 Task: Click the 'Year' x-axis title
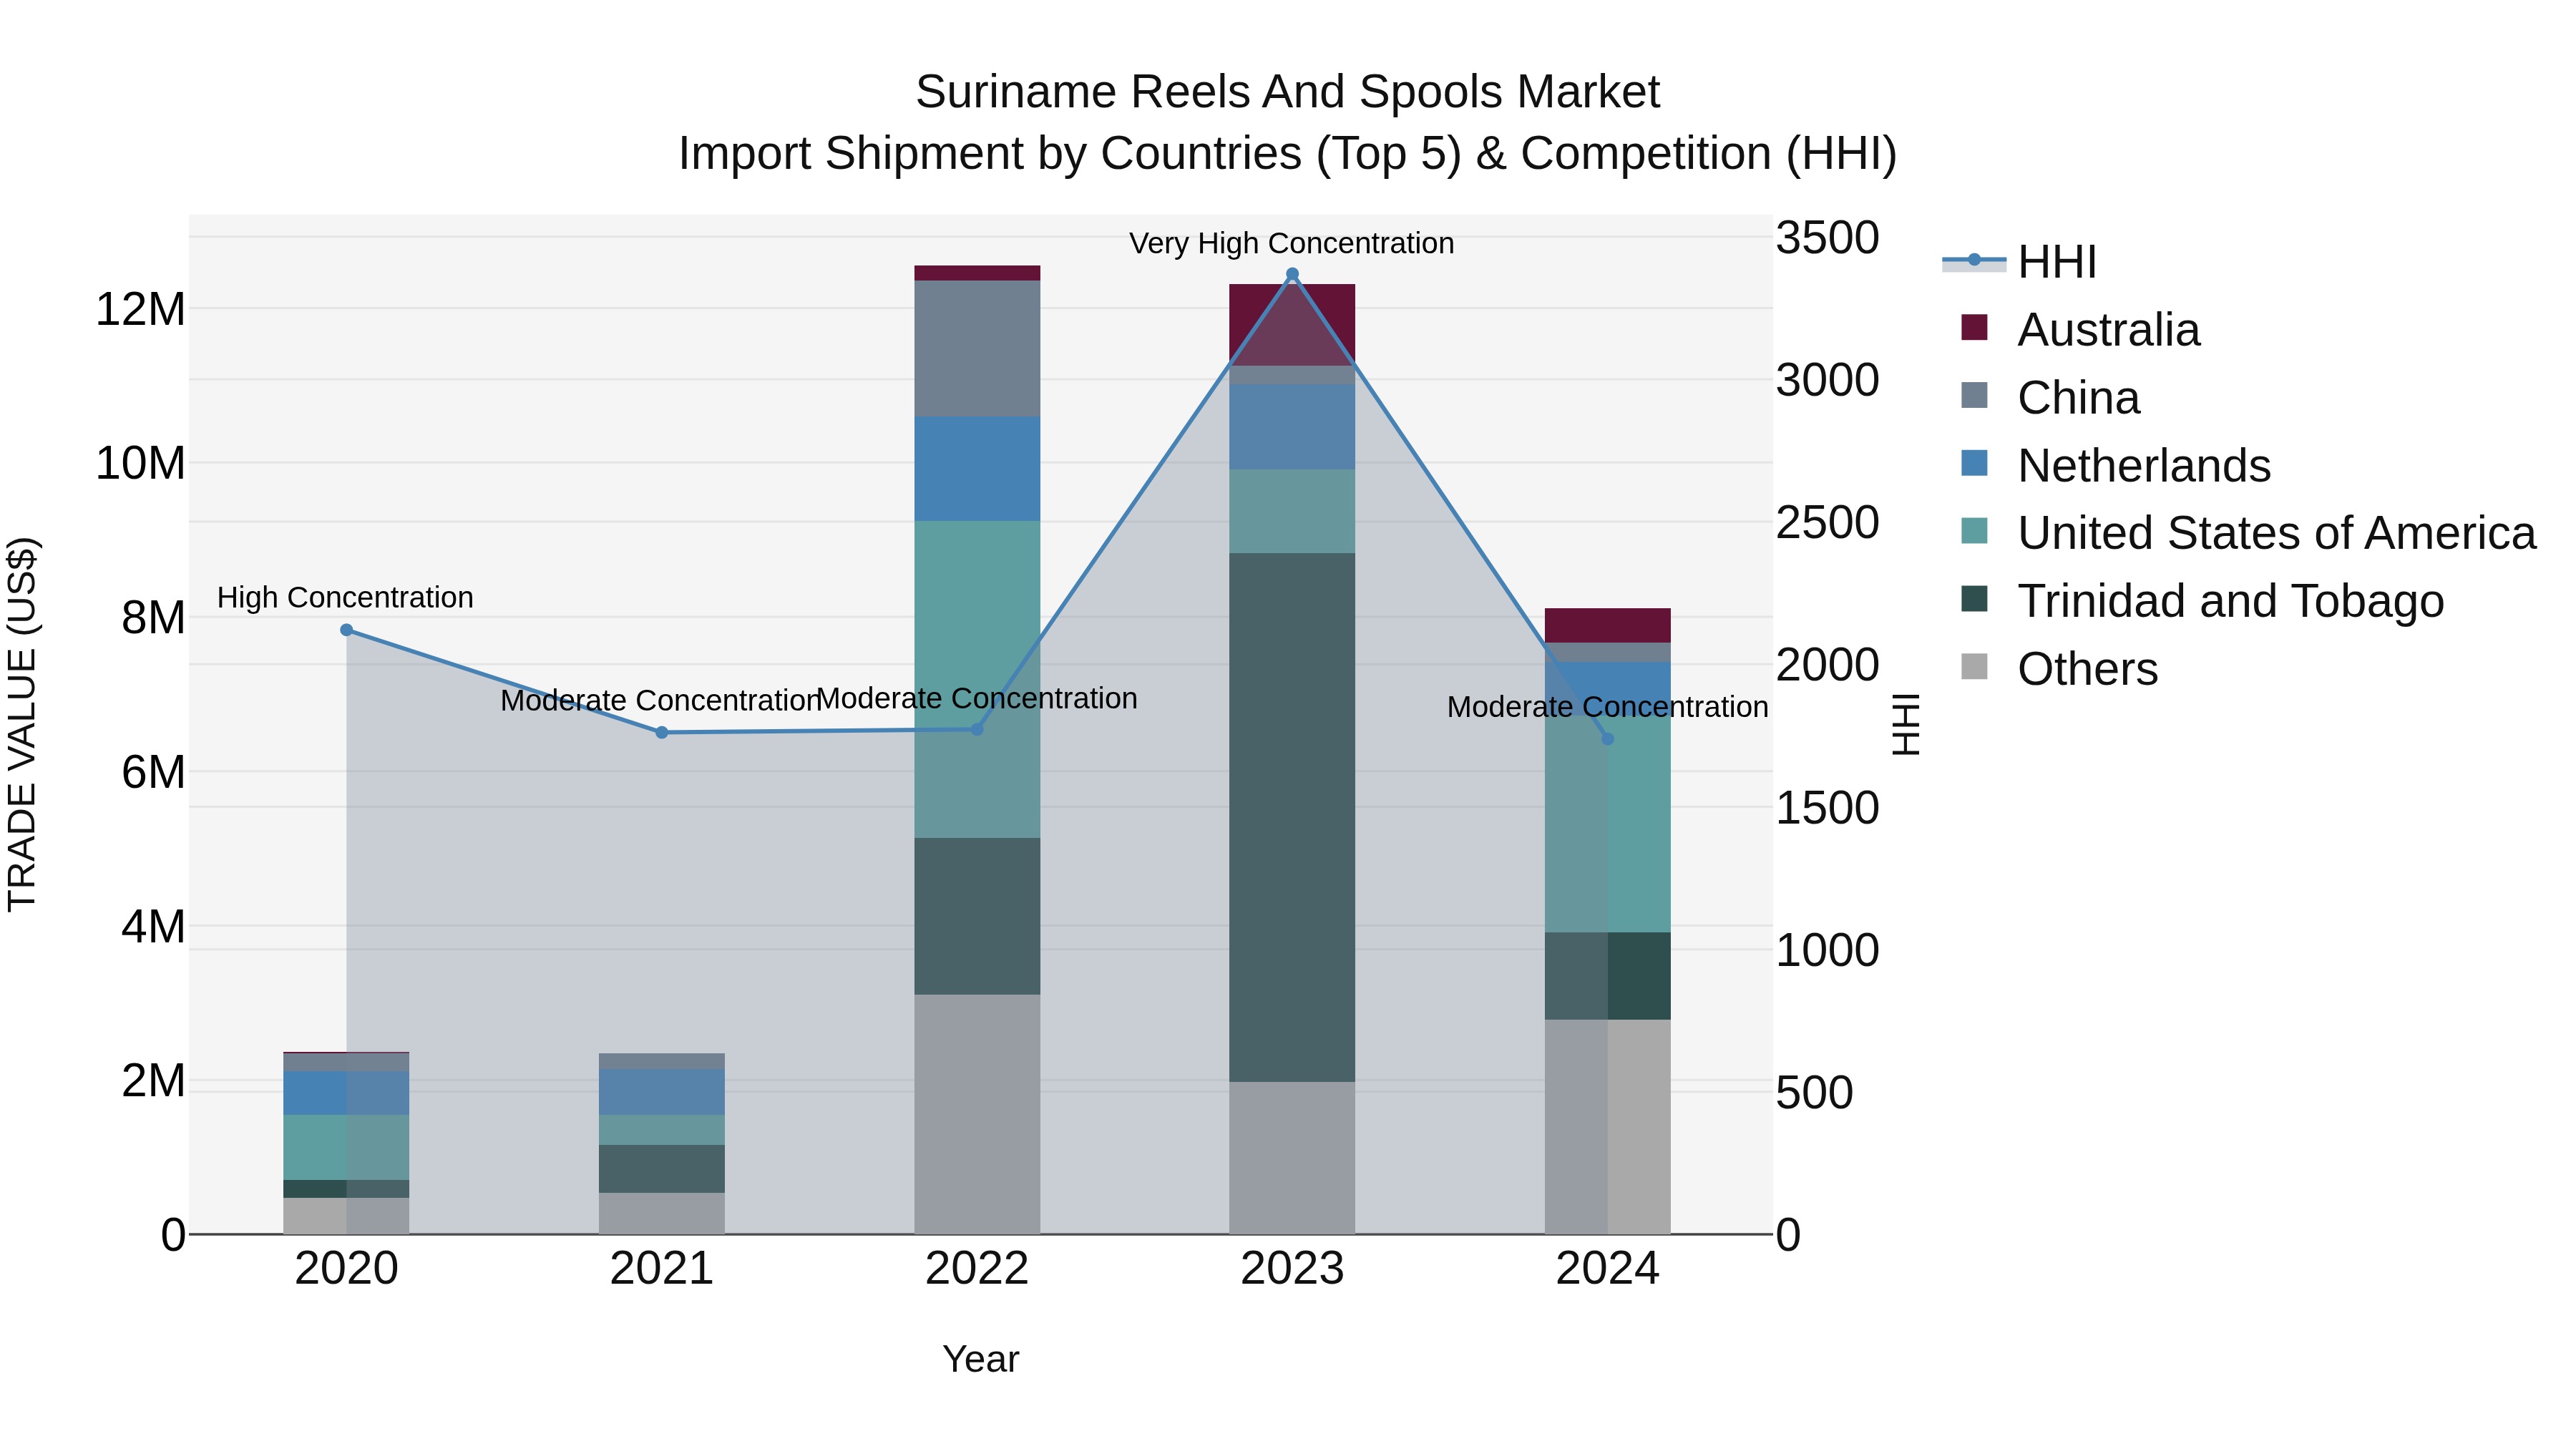(x=980, y=1359)
